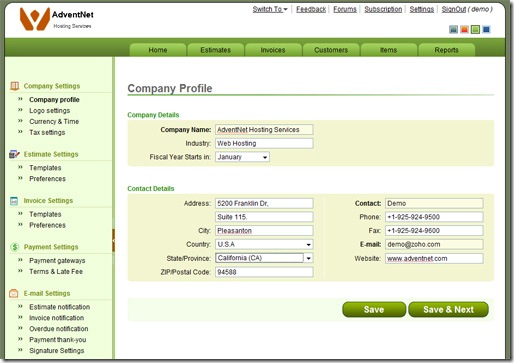Open Estimate notification settings
The width and height of the screenshot is (514, 363).
pos(60,307)
